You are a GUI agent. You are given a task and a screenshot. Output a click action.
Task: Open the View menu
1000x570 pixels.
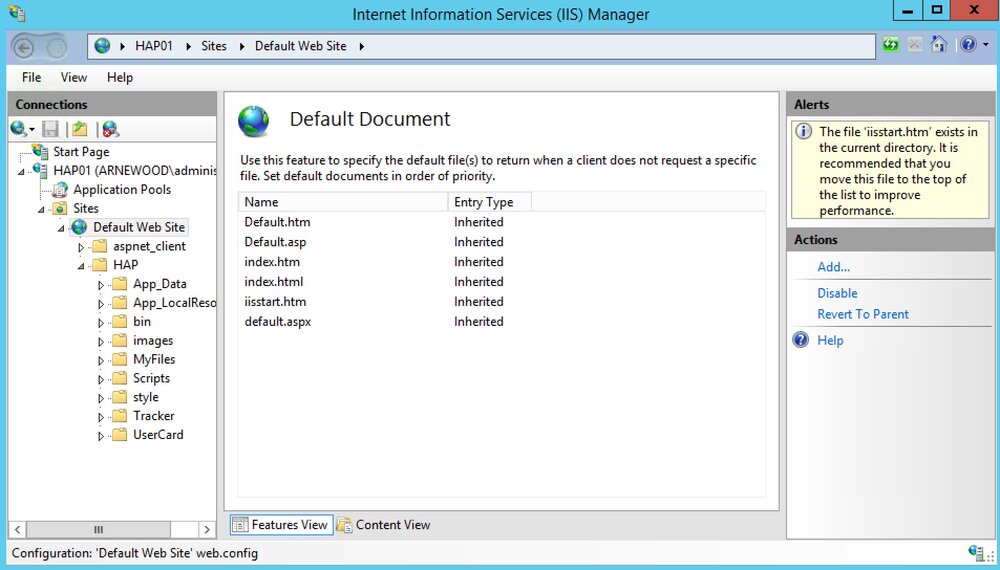(x=73, y=77)
